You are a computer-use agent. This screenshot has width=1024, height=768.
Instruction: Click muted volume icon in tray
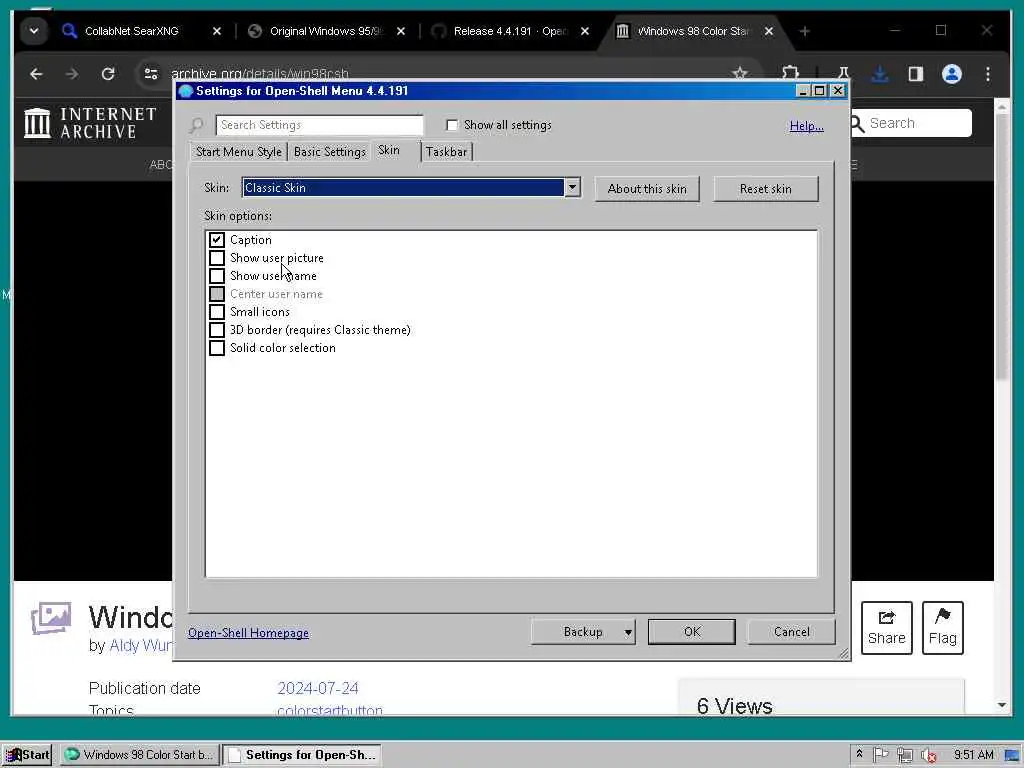pyautogui.click(x=928, y=756)
